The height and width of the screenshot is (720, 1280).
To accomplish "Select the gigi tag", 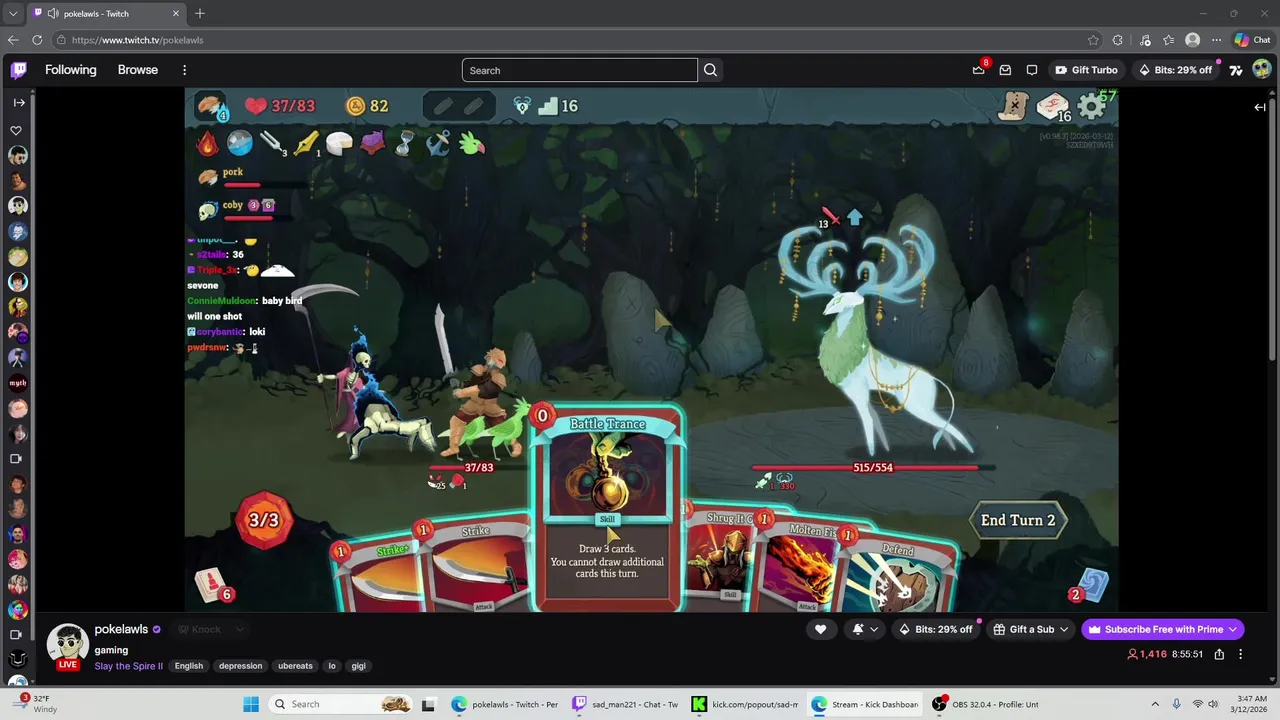I will point(358,666).
